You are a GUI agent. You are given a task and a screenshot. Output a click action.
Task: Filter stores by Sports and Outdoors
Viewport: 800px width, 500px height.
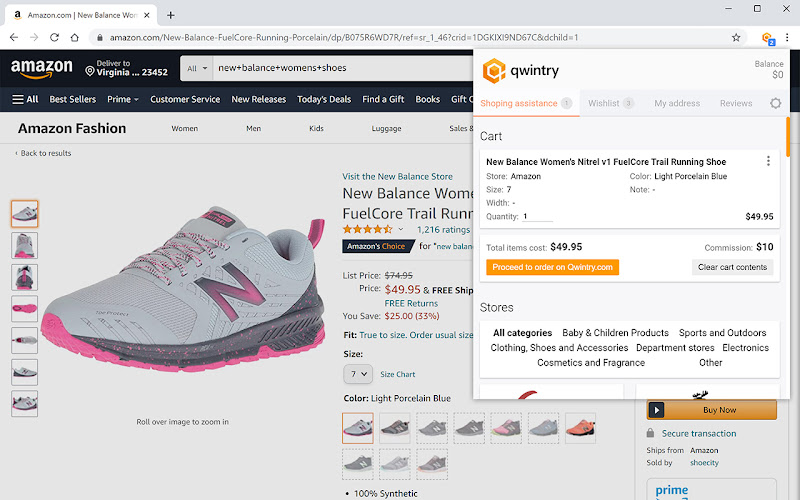(722, 333)
